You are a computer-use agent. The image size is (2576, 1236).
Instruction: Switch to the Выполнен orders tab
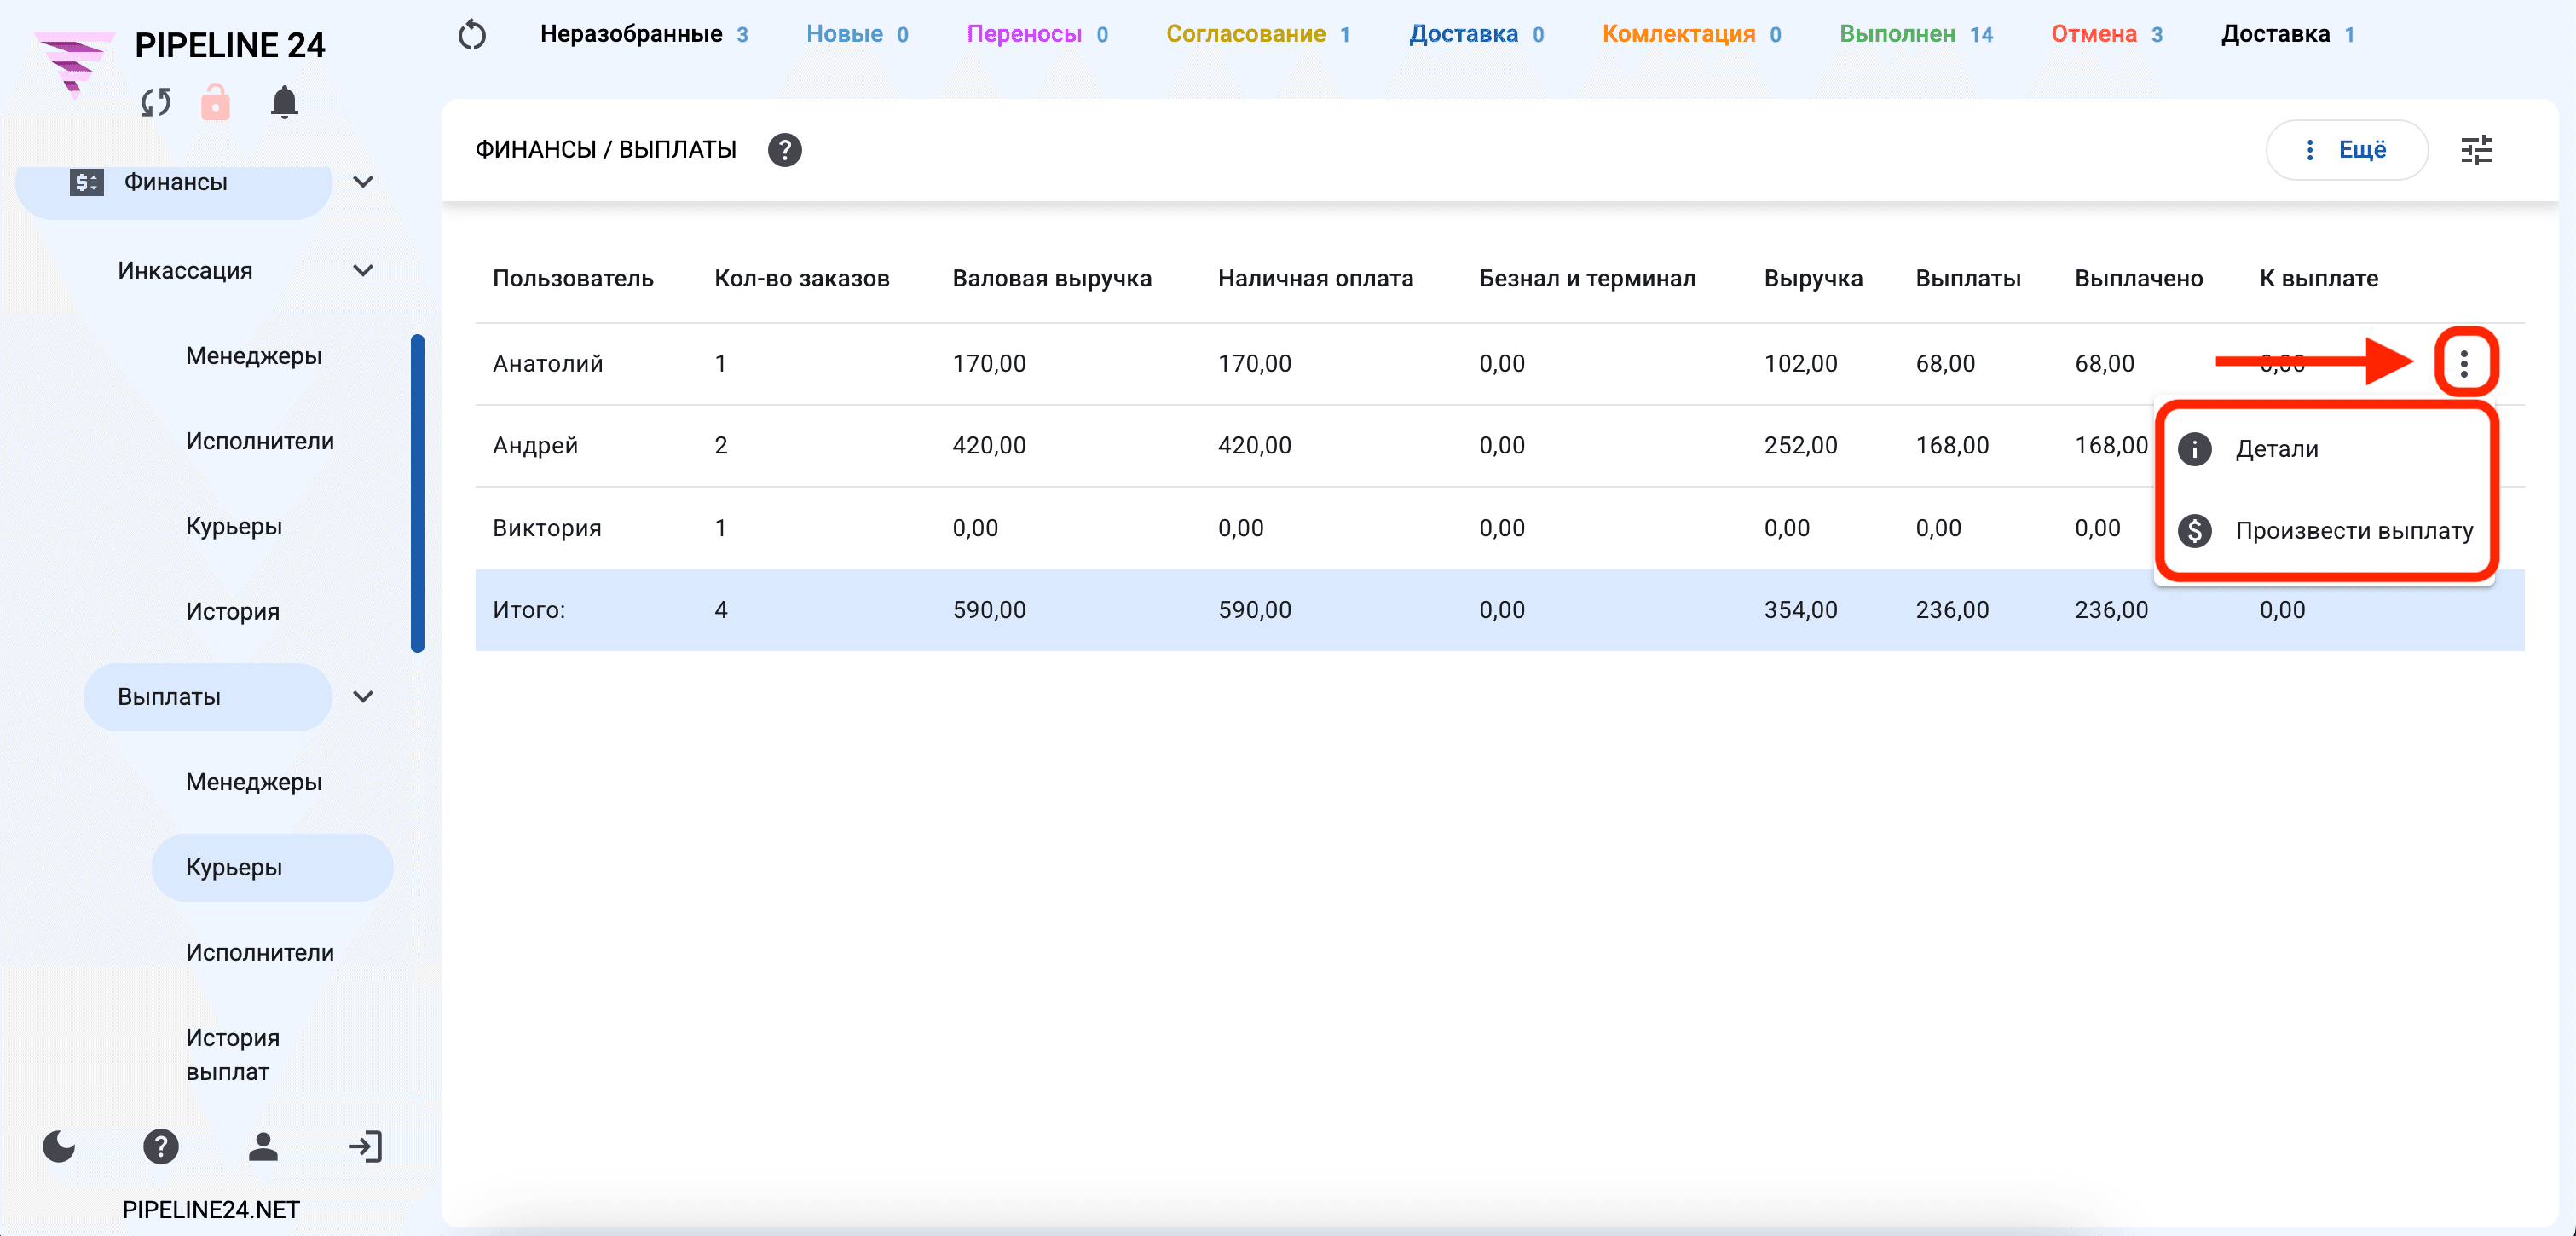coord(1915,34)
